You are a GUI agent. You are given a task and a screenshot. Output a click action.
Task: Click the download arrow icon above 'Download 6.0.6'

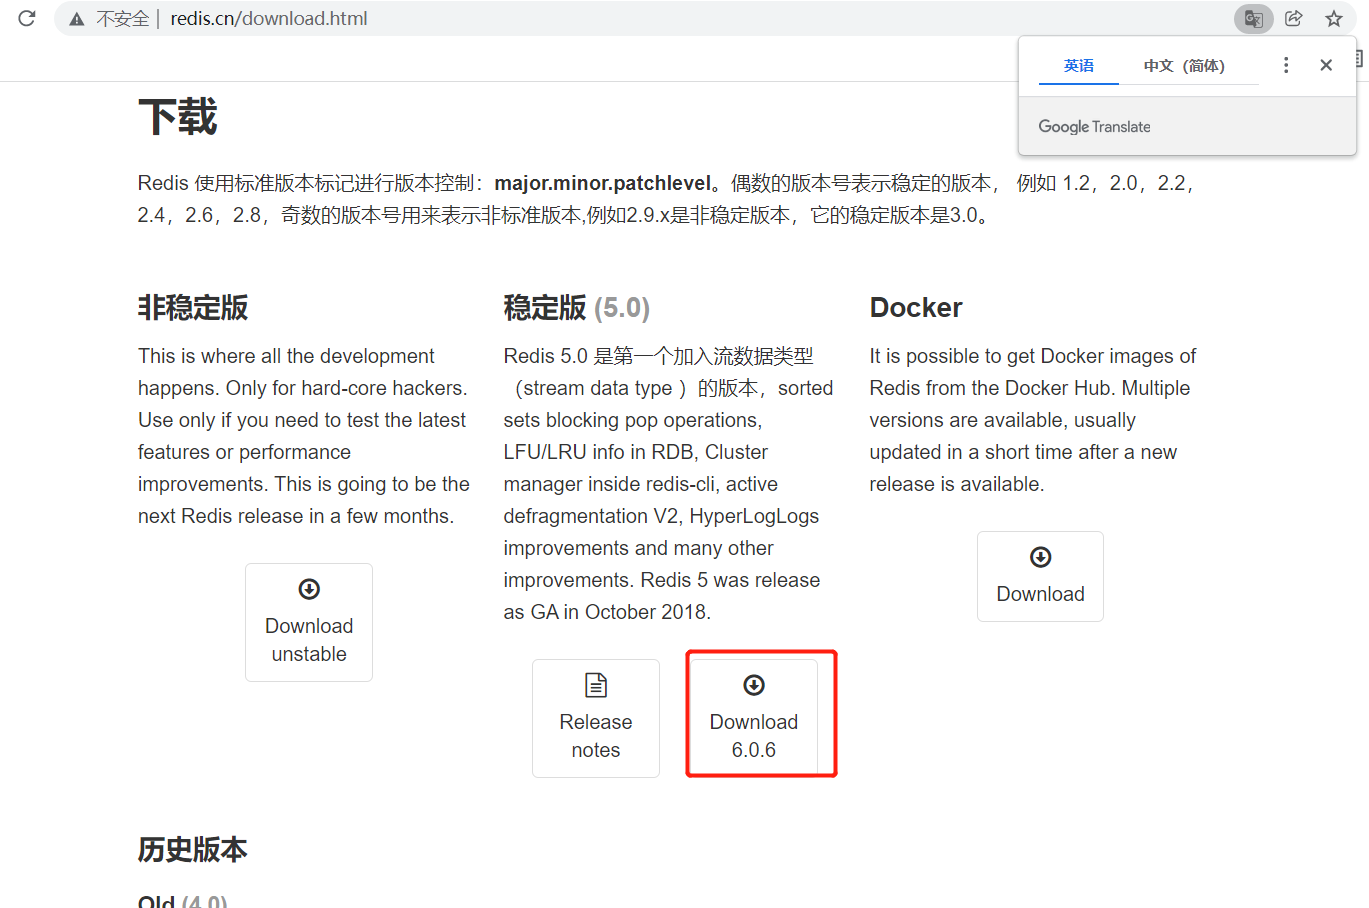[x=754, y=685]
